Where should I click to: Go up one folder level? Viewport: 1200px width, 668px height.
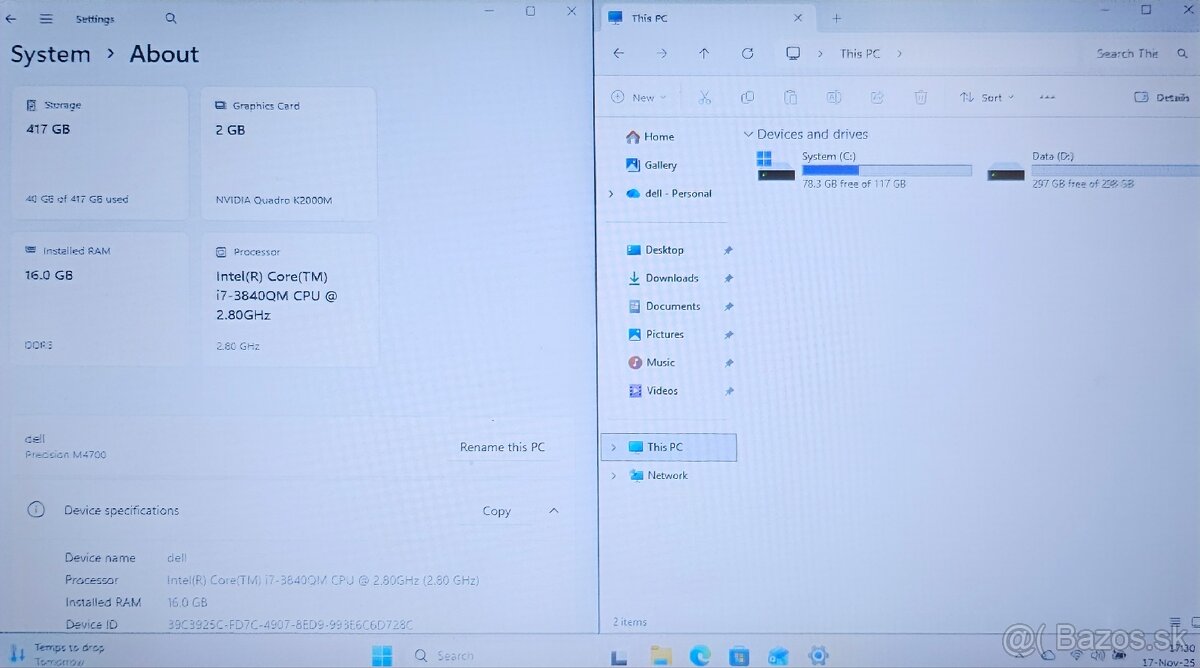pos(704,54)
